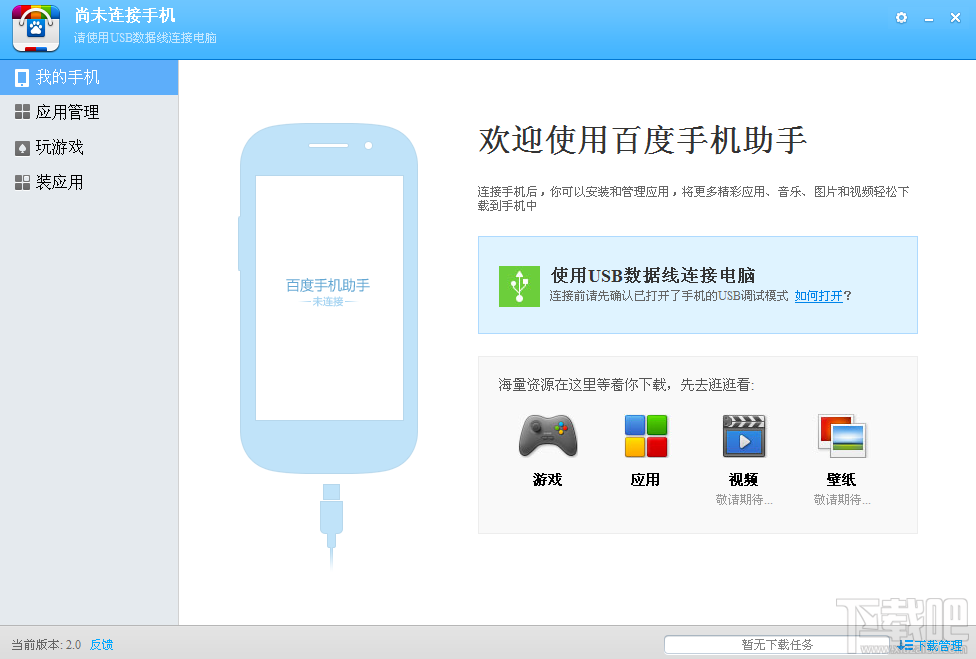Open settings with the gear icon
Viewport: 976px width, 659px height.
coord(901,18)
